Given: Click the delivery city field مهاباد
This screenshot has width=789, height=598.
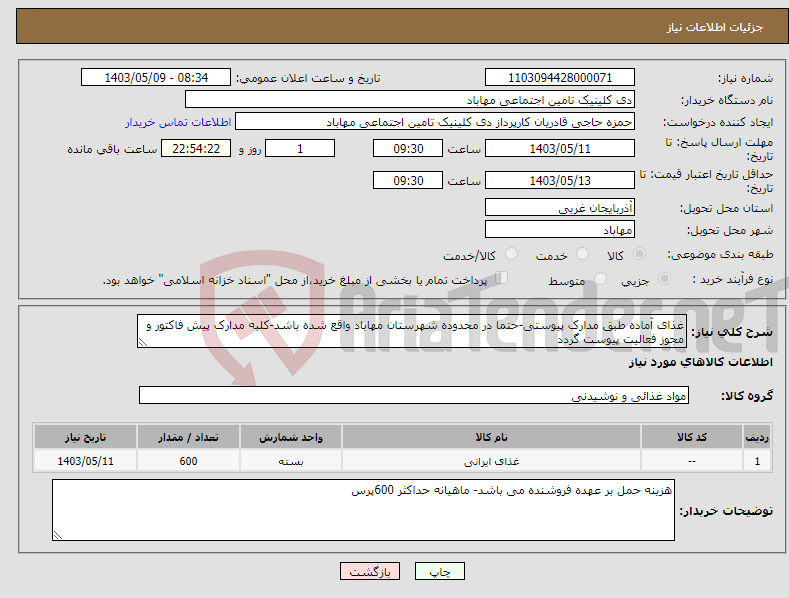Looking at the screenshot, I should click(560, 230).
